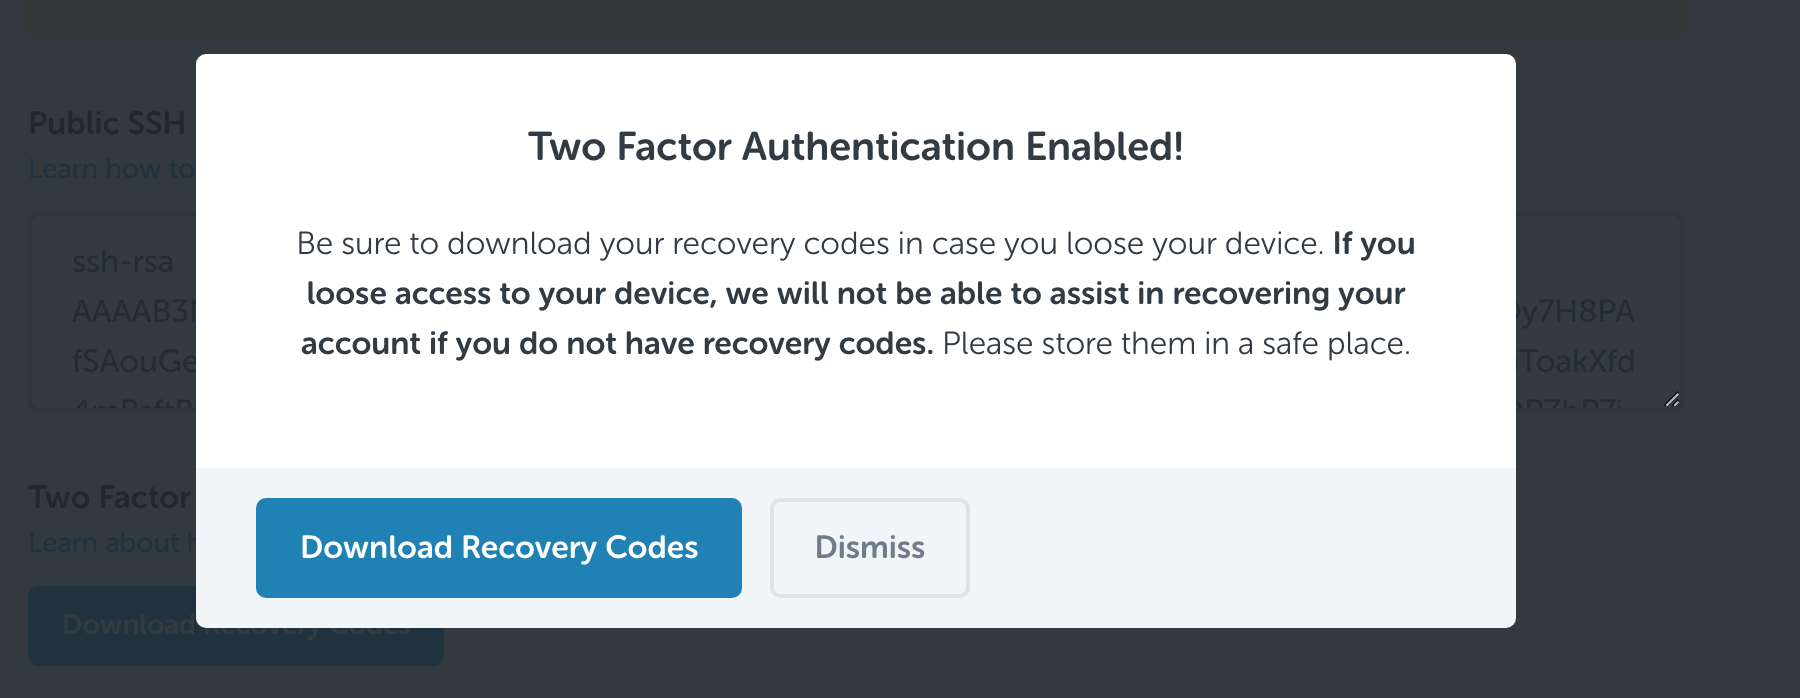
Task: Click the resize grip on SSH key textarea
Action: click(x=1672, y=399)
